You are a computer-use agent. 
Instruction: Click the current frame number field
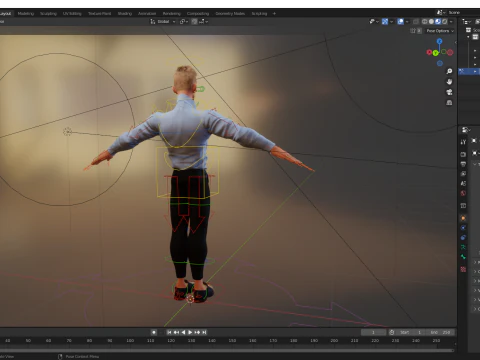(x=373, y=332)
